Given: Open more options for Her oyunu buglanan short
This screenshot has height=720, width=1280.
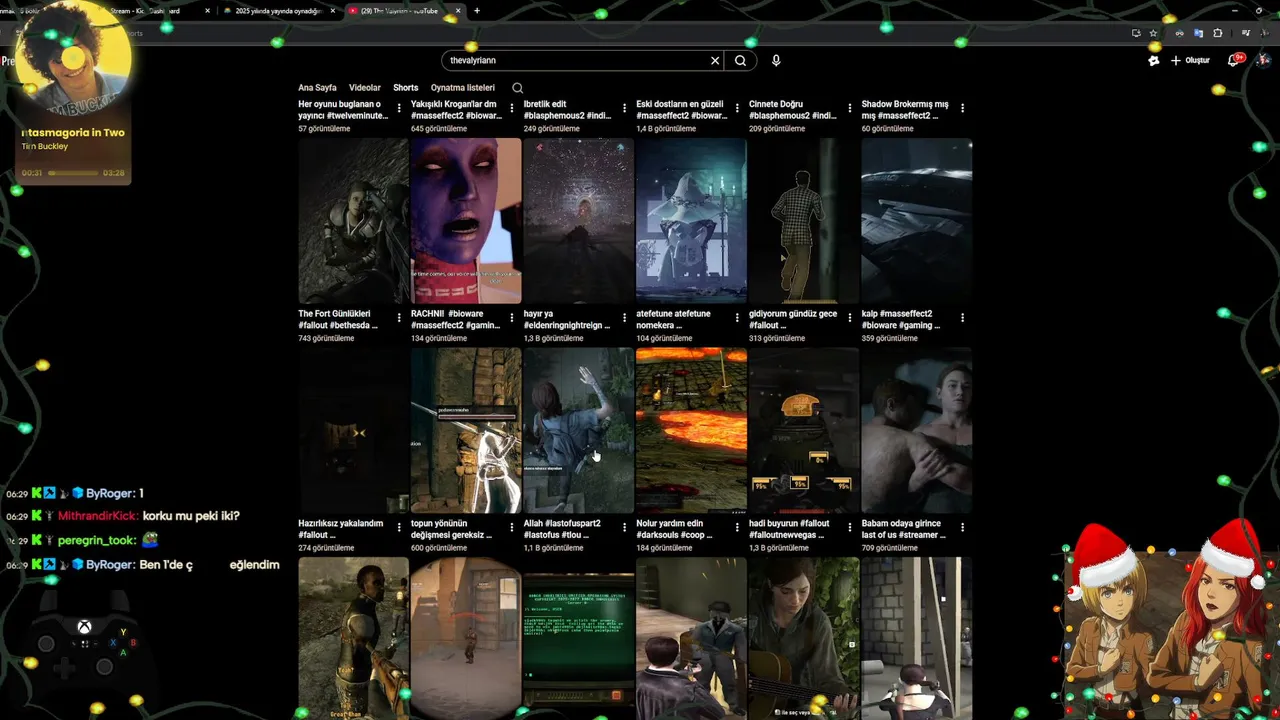Looking at the screenshot, I should point(399,108).
